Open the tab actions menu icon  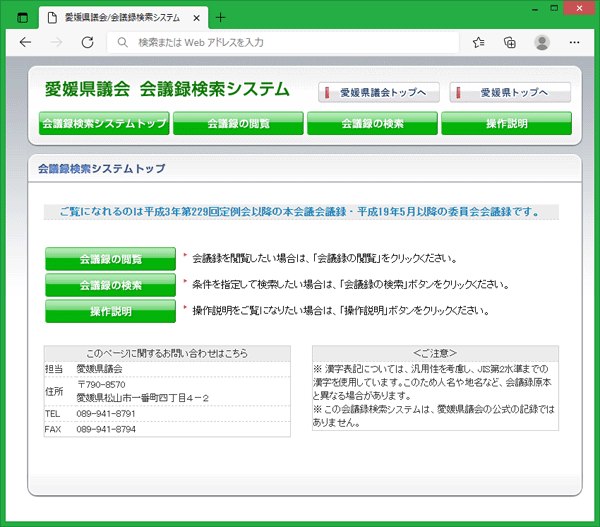[23, 18]
